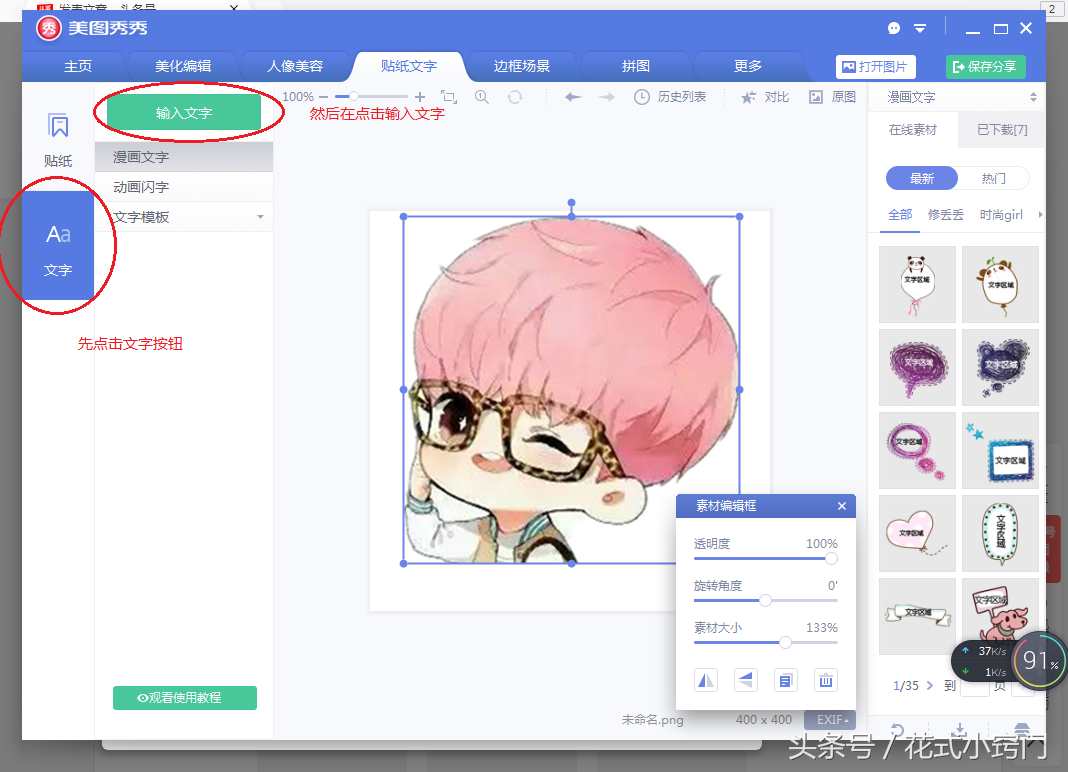Click the zoom magnifier icon in toolbar
This screenshot has width=1068, height=772.
(x=482, y=97)
